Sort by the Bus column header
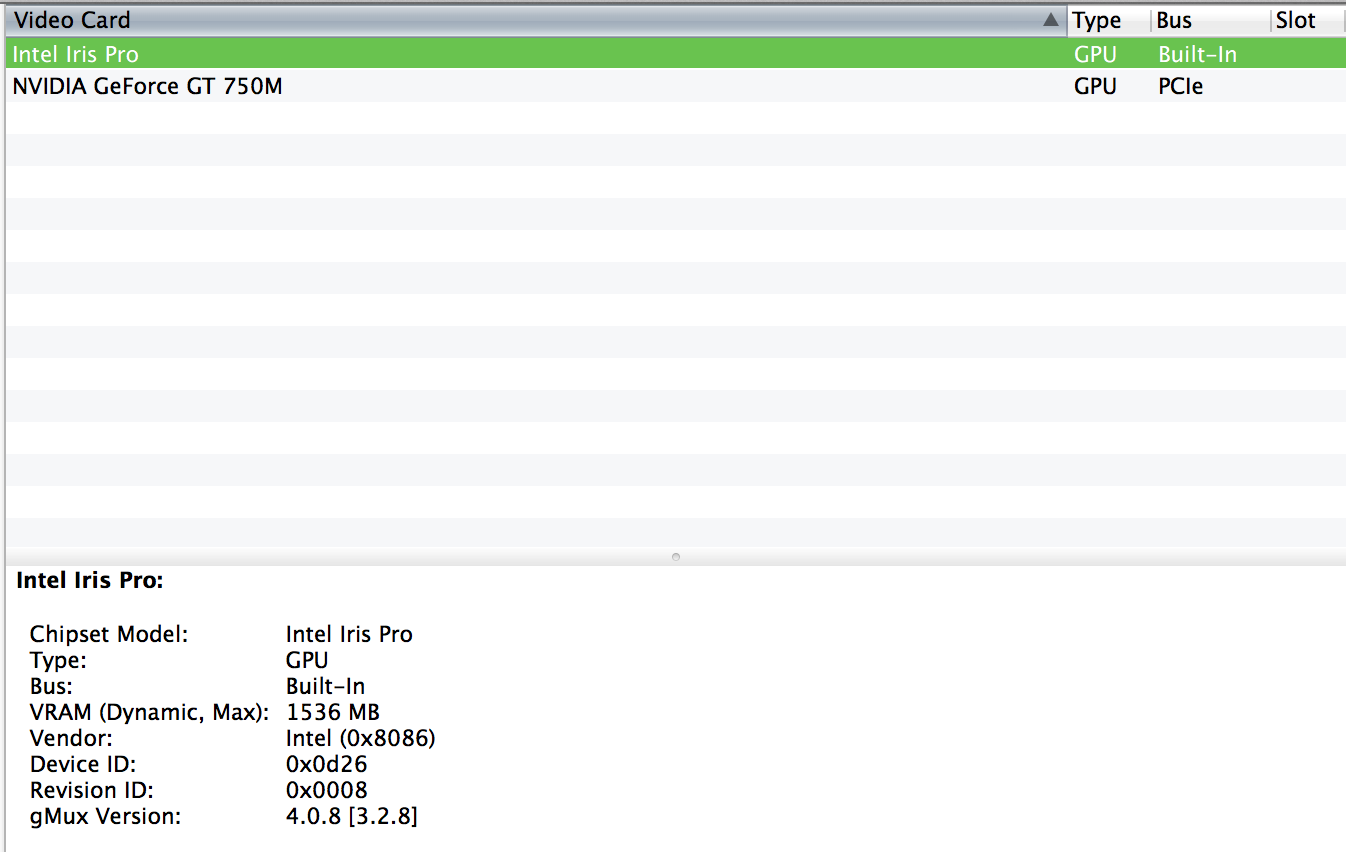Screen dimensions: 1346x852 1176,20
